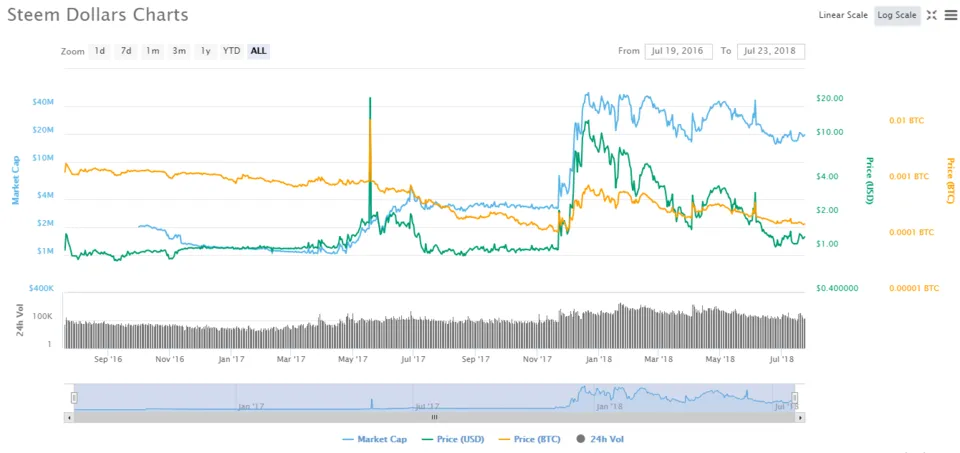This screenshot has height=453, width=960.
Task: Grab the navigator's right range handle
Action: click(795, 398)
